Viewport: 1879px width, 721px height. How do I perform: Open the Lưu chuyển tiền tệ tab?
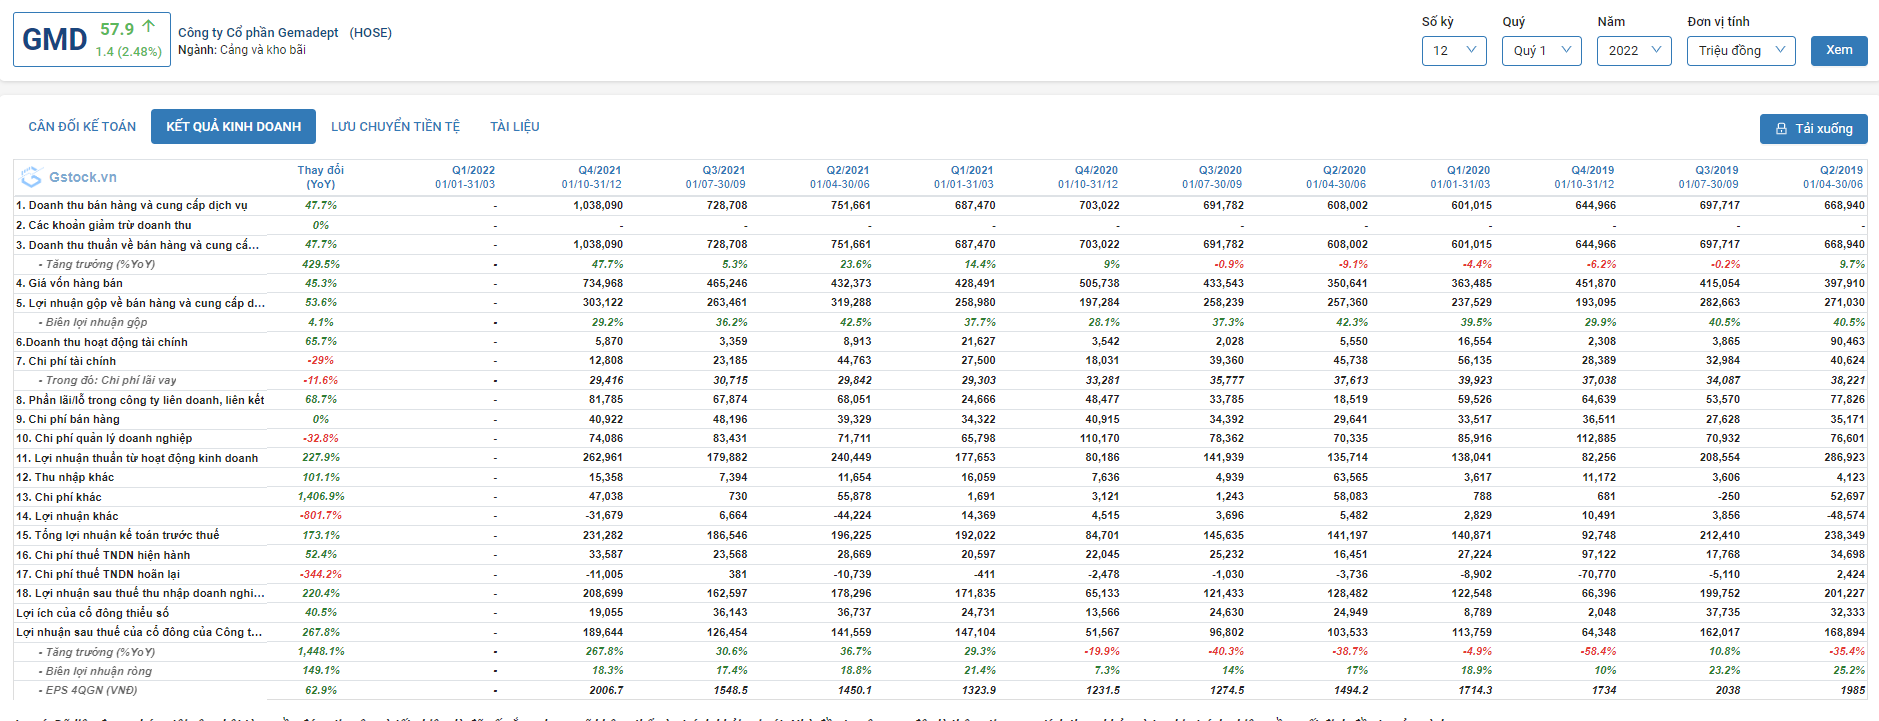(x=395, y=127)
